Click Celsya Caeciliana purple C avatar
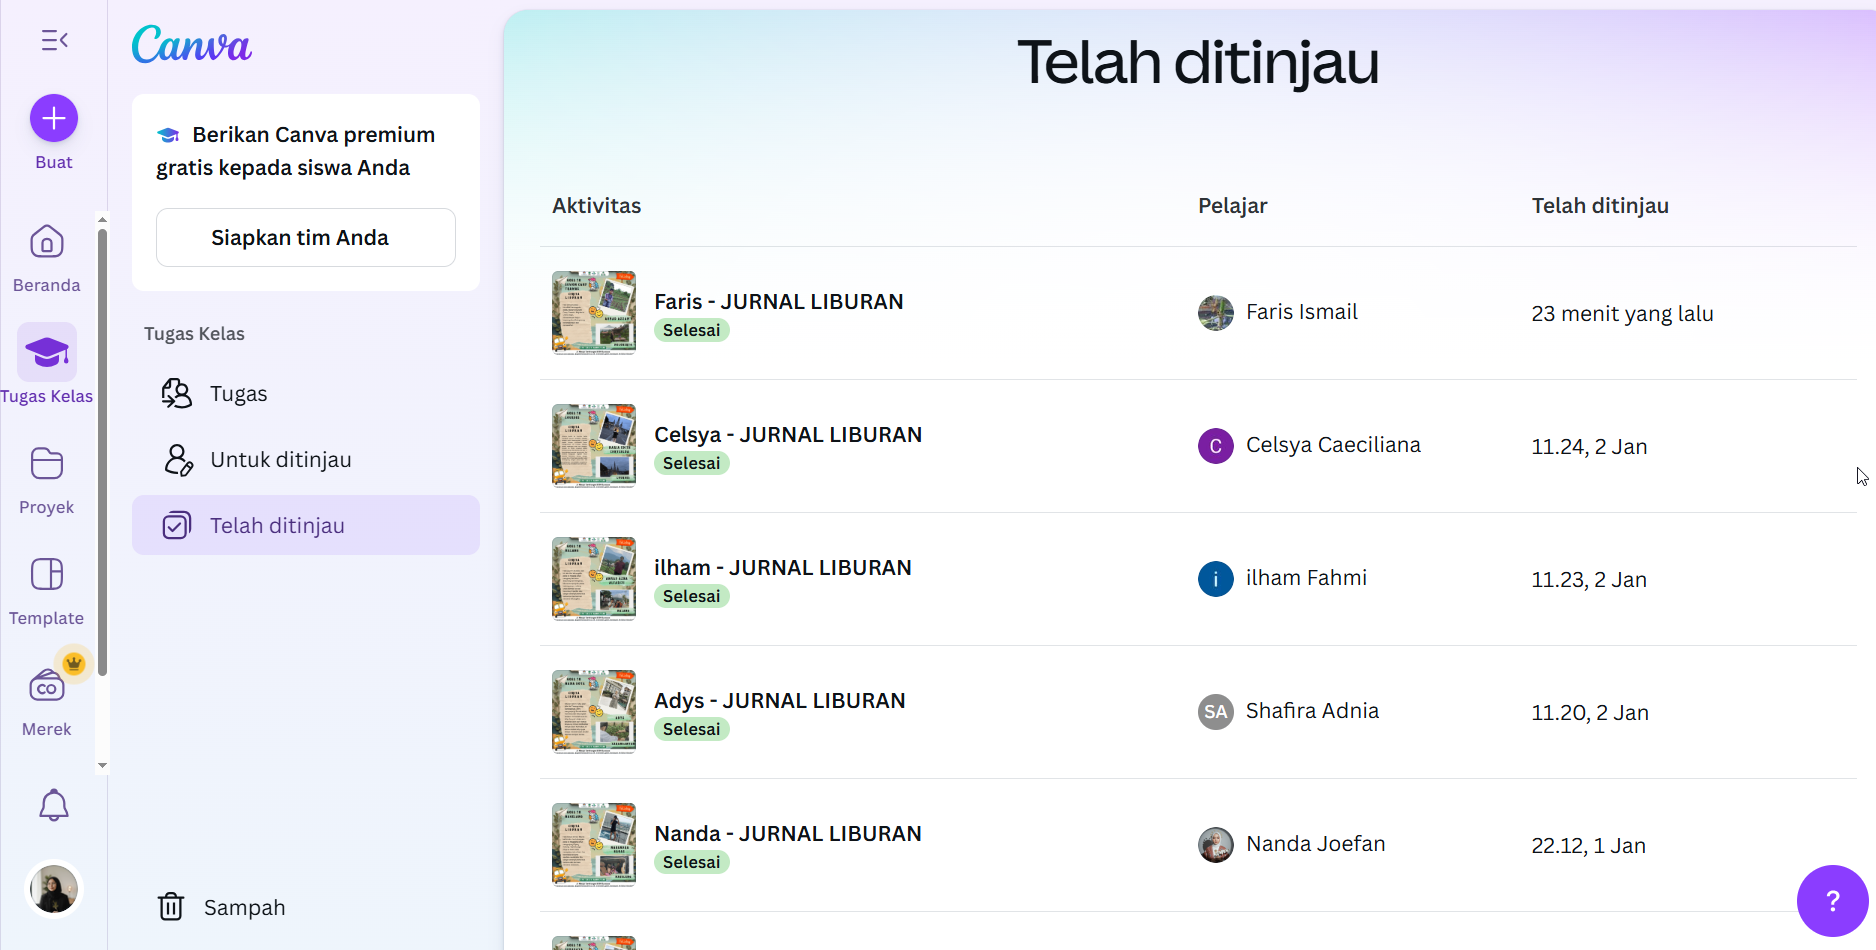 click(x=1216, y=446)
